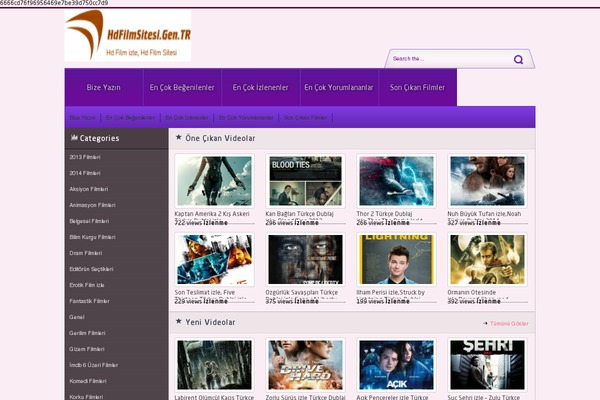The image size is (600, 400).
Task: Click En Çok İzlenenler in secondary bar
Action: coord(187,118)
